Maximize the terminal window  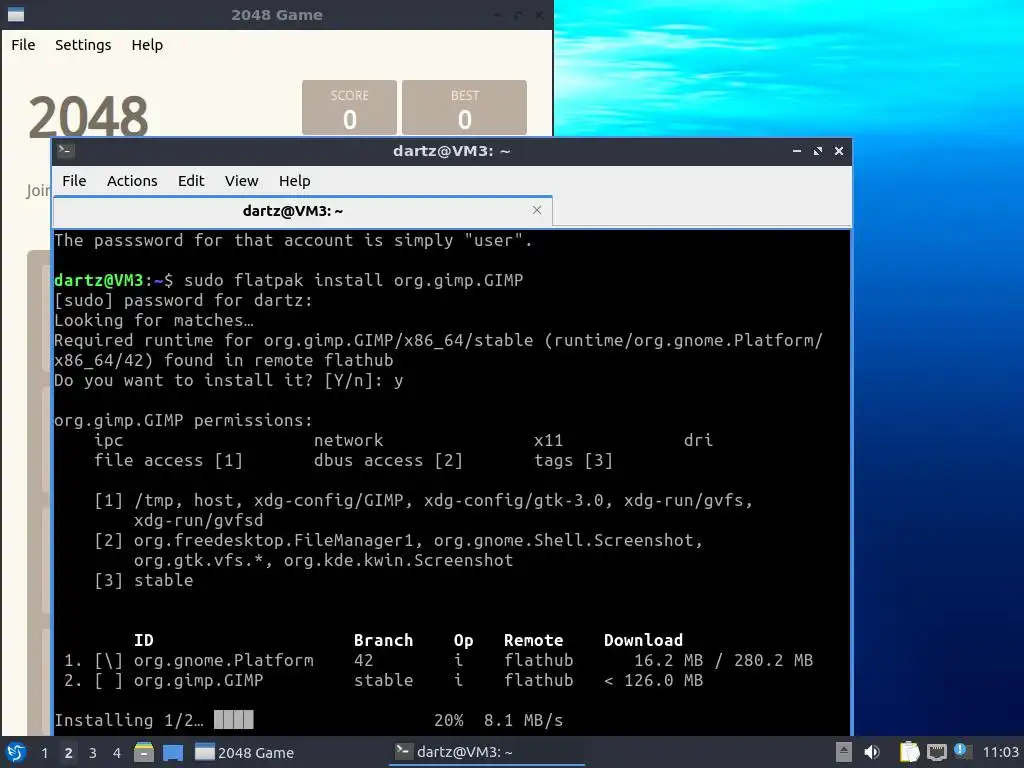818,151
